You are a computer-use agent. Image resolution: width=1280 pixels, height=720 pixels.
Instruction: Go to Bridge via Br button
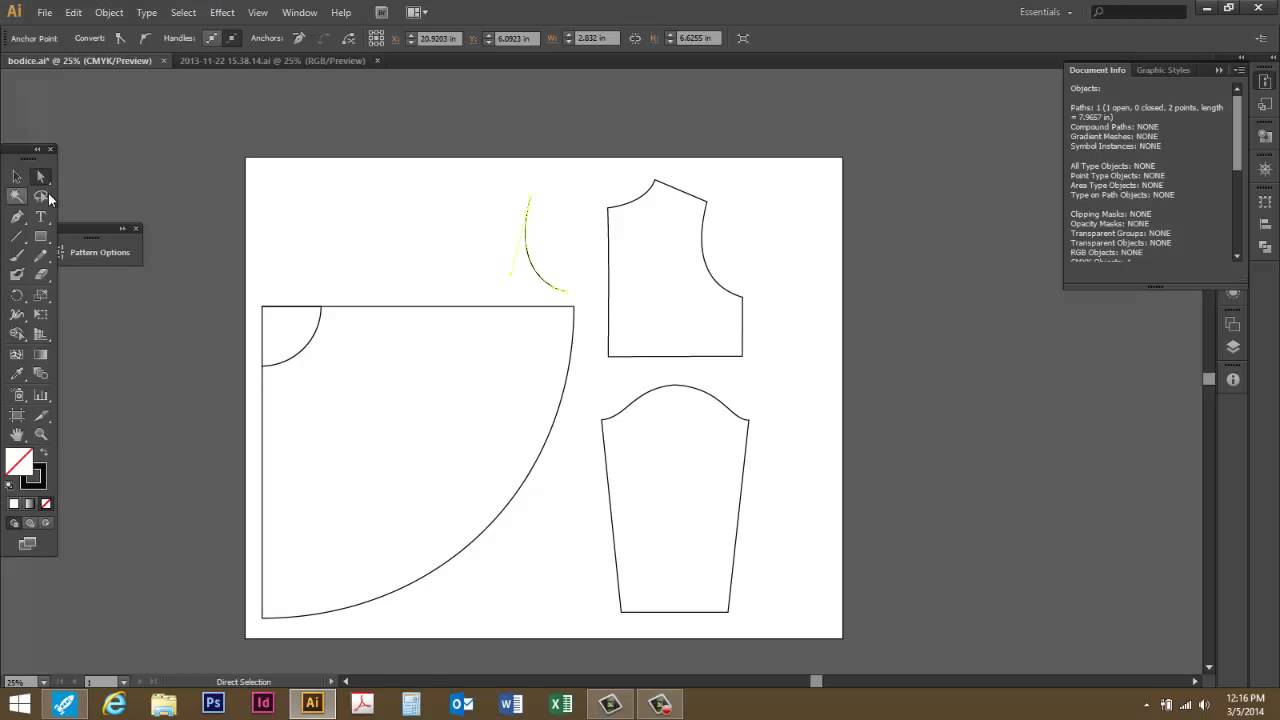(382, 12)
